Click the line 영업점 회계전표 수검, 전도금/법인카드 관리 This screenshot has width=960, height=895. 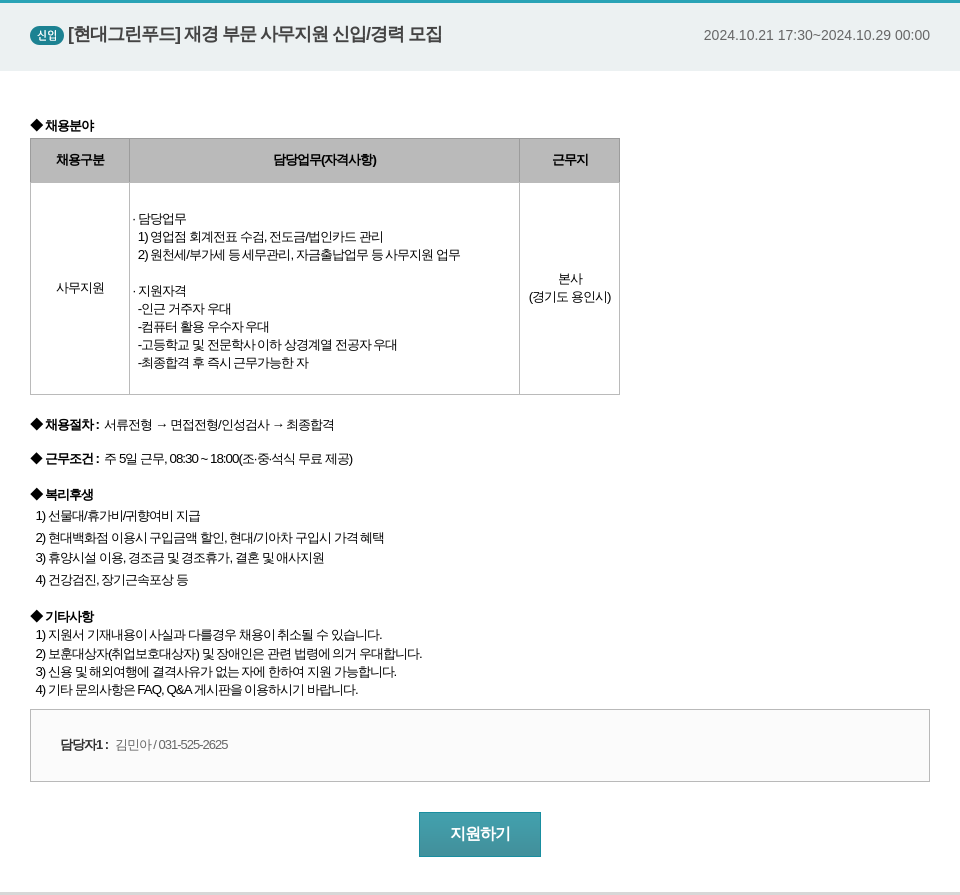tap(260, 237)
